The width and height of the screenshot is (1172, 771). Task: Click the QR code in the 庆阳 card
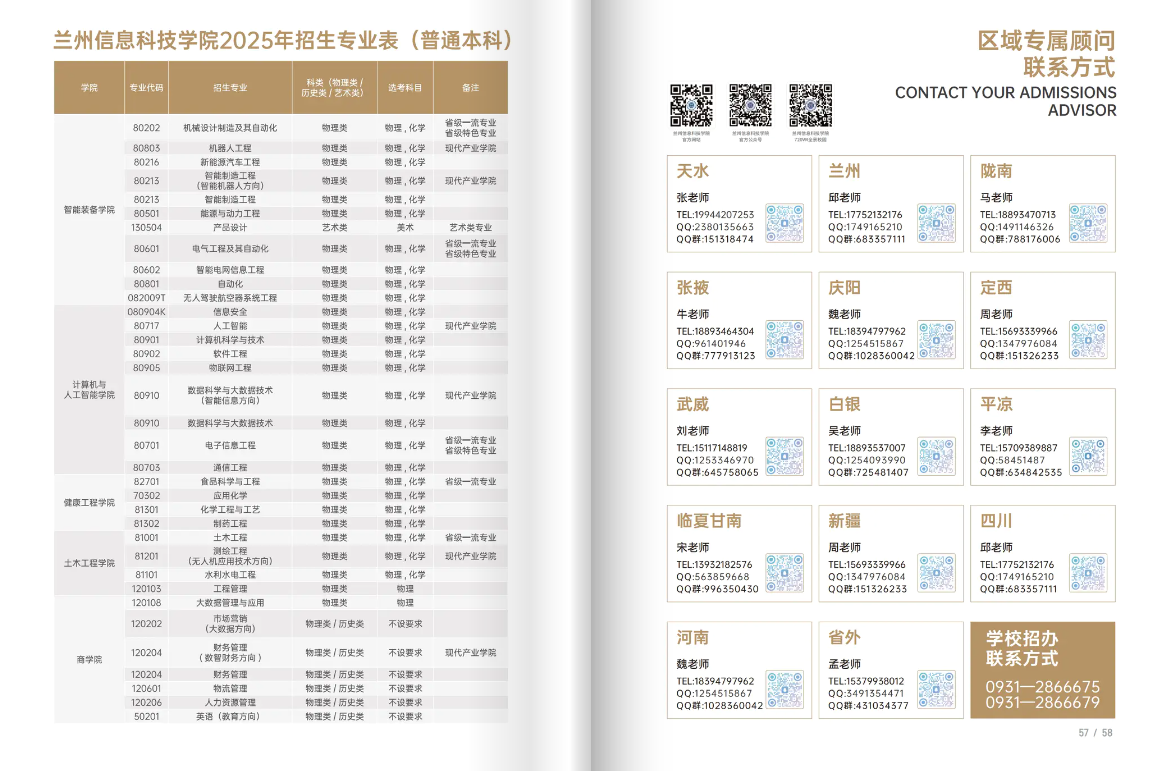click(x=937, y=340)
